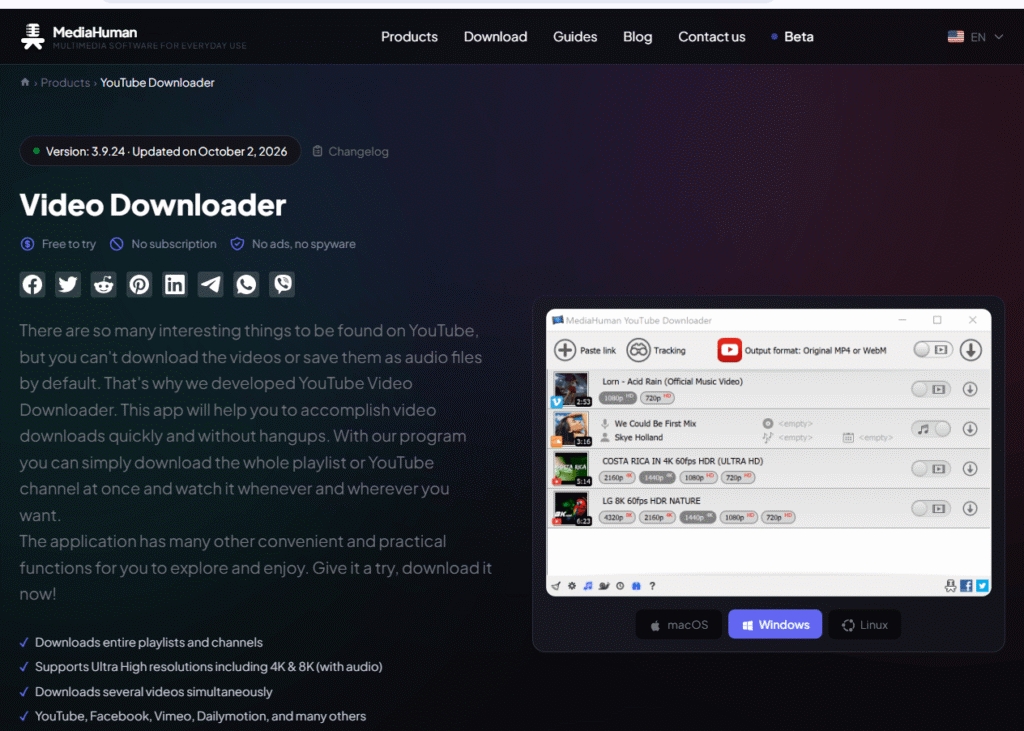
Task: Toggle video switch for COSTA RICA IN 4K
Action: click(931, 469)
